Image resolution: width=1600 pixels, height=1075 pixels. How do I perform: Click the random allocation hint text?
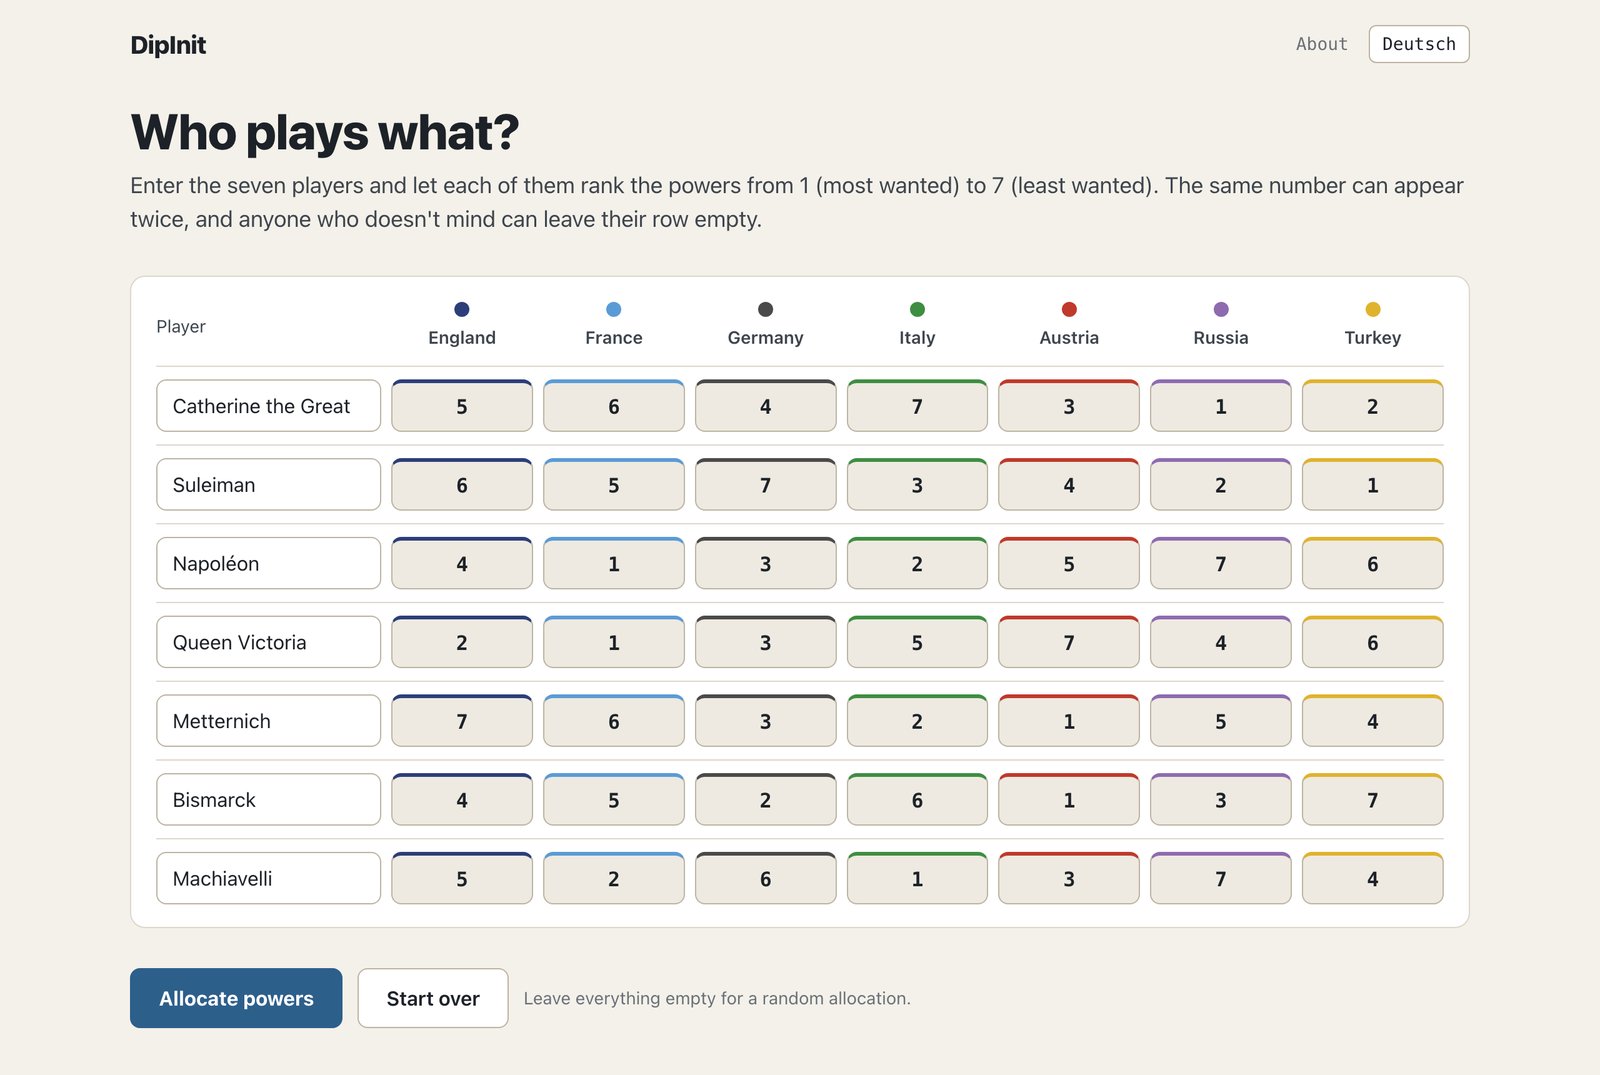(x=717, y=998)
